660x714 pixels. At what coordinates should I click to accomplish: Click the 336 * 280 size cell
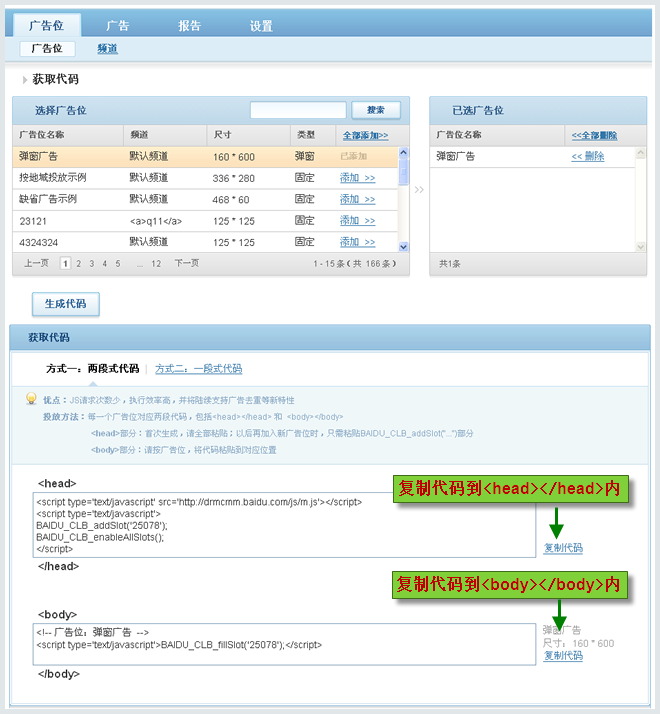[x=233, y=178]
